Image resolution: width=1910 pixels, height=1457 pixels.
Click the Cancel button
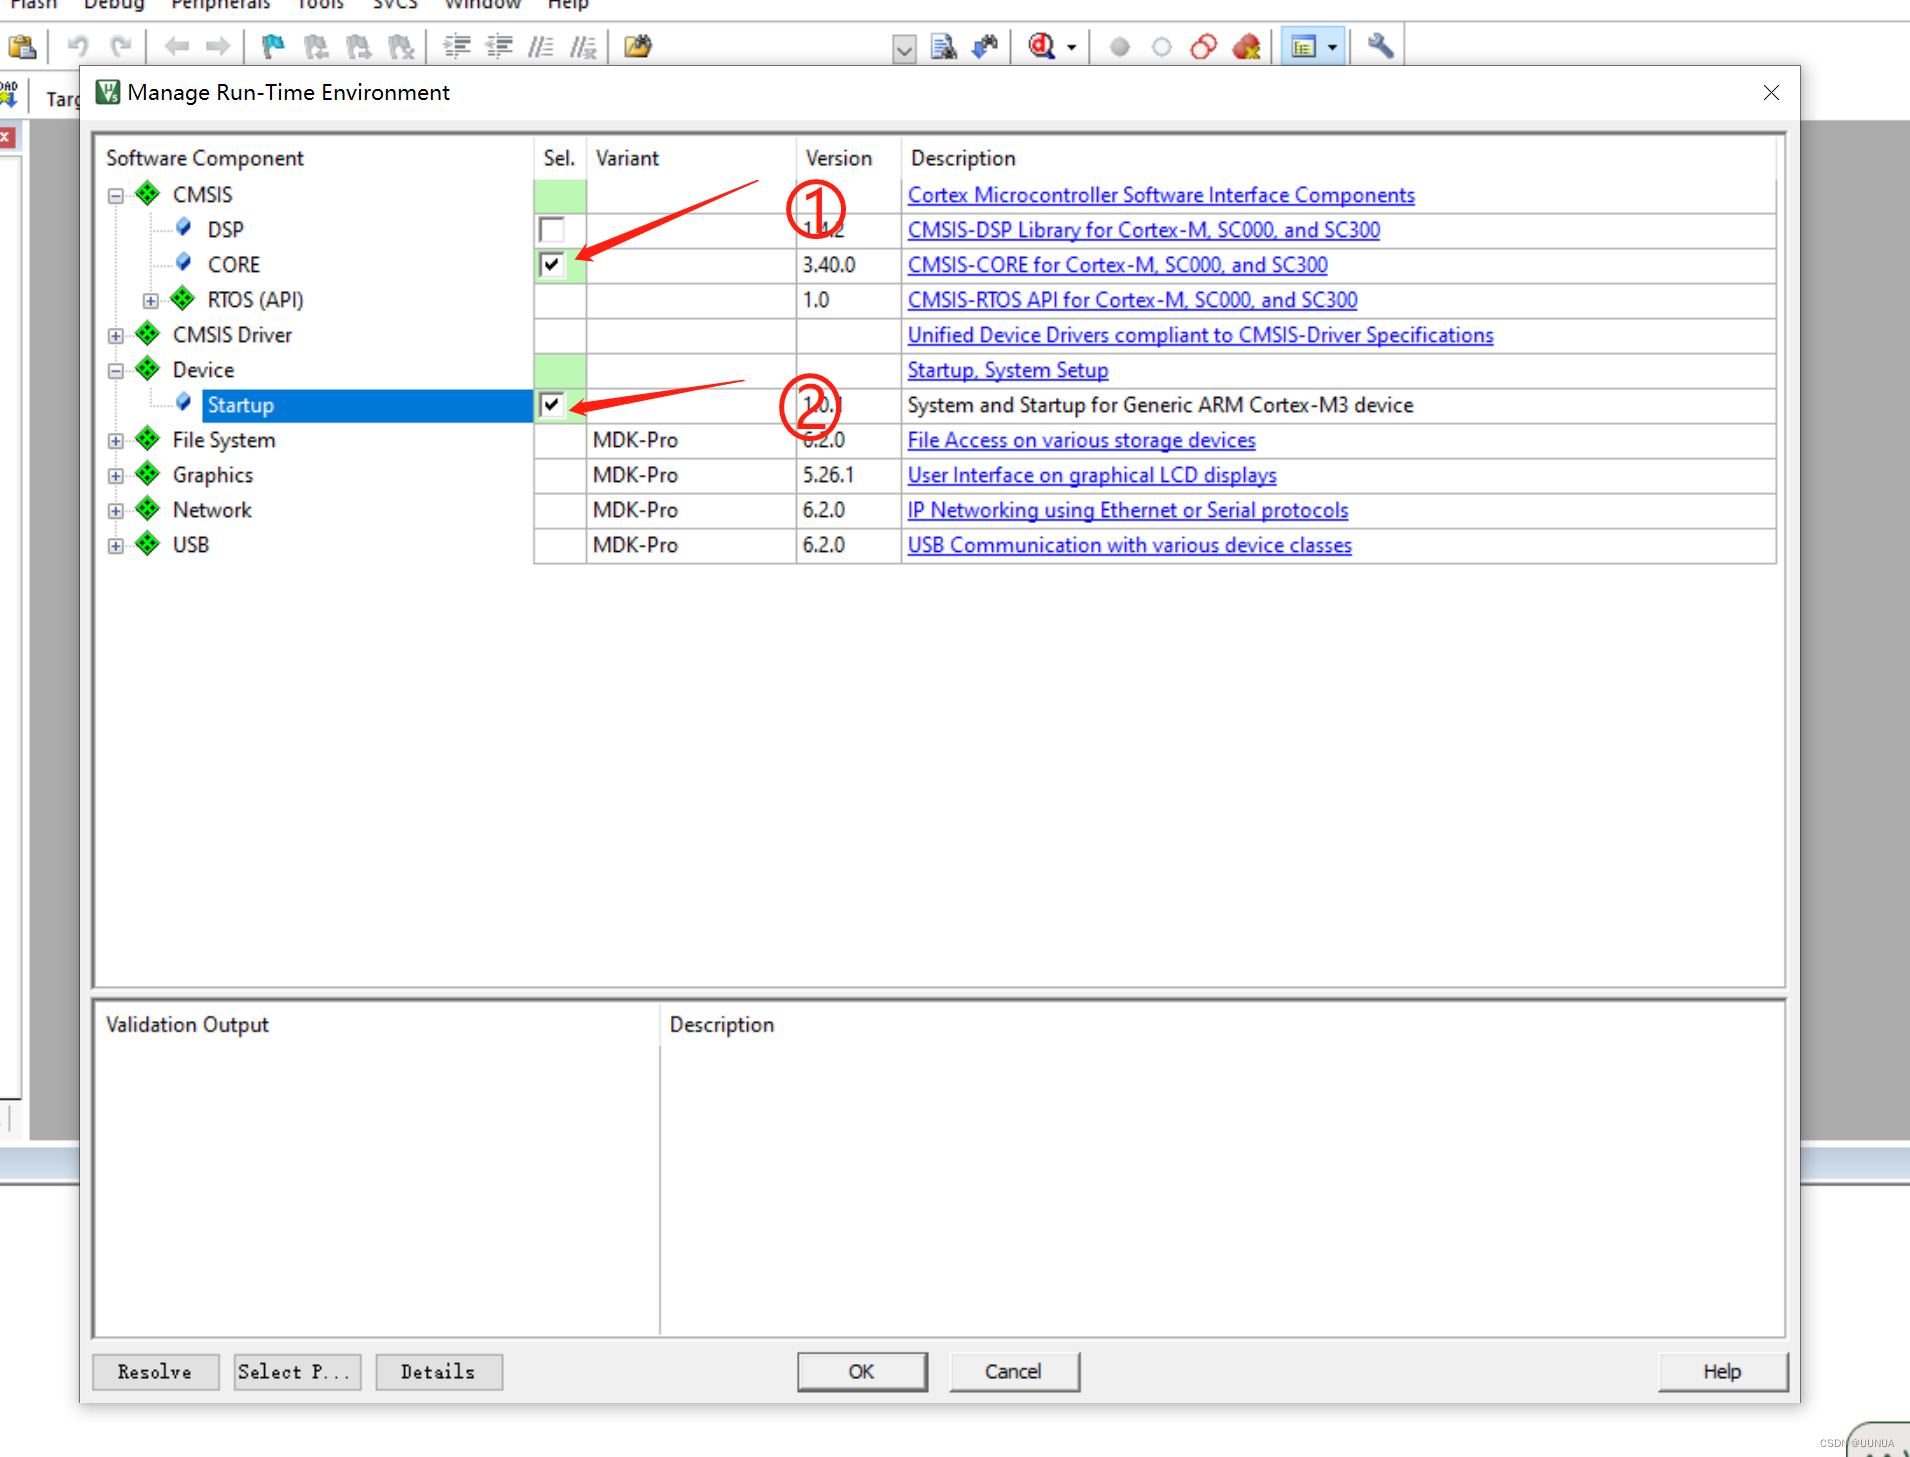pos(1014,1372)
